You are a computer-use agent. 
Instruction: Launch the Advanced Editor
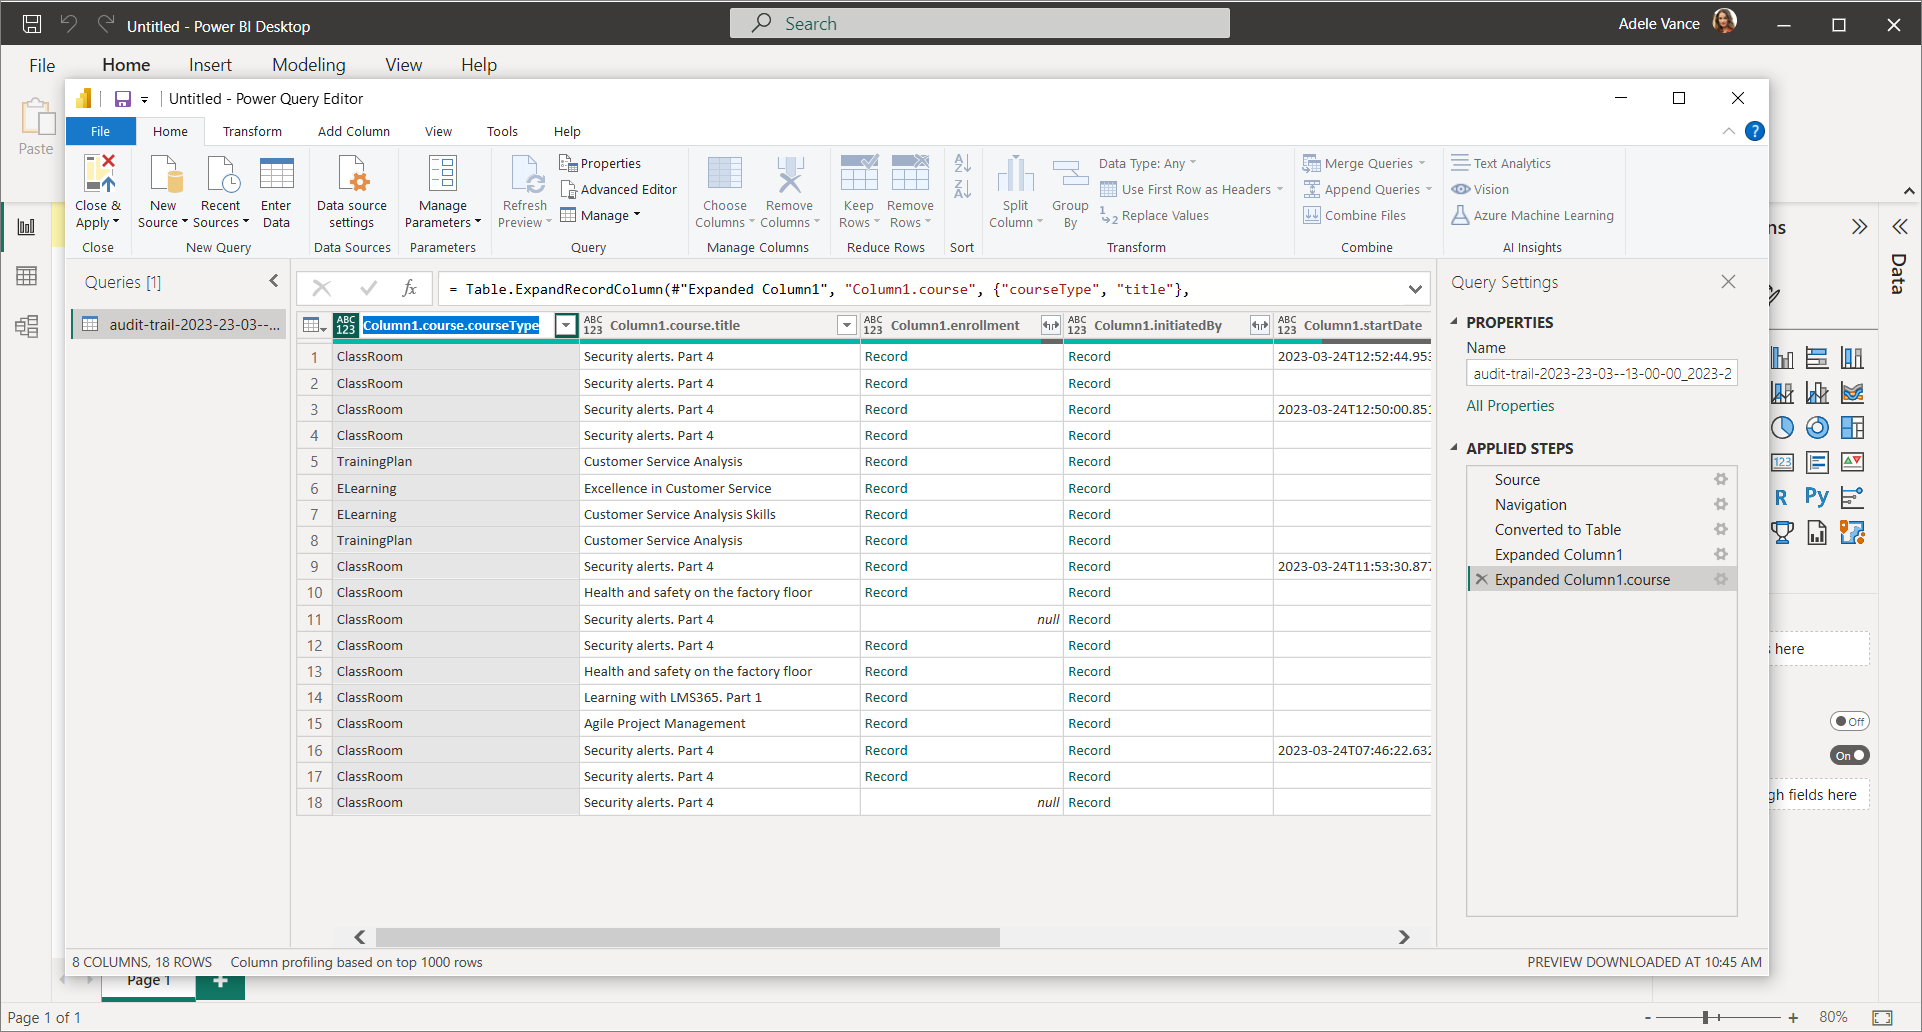coord(618,189)
